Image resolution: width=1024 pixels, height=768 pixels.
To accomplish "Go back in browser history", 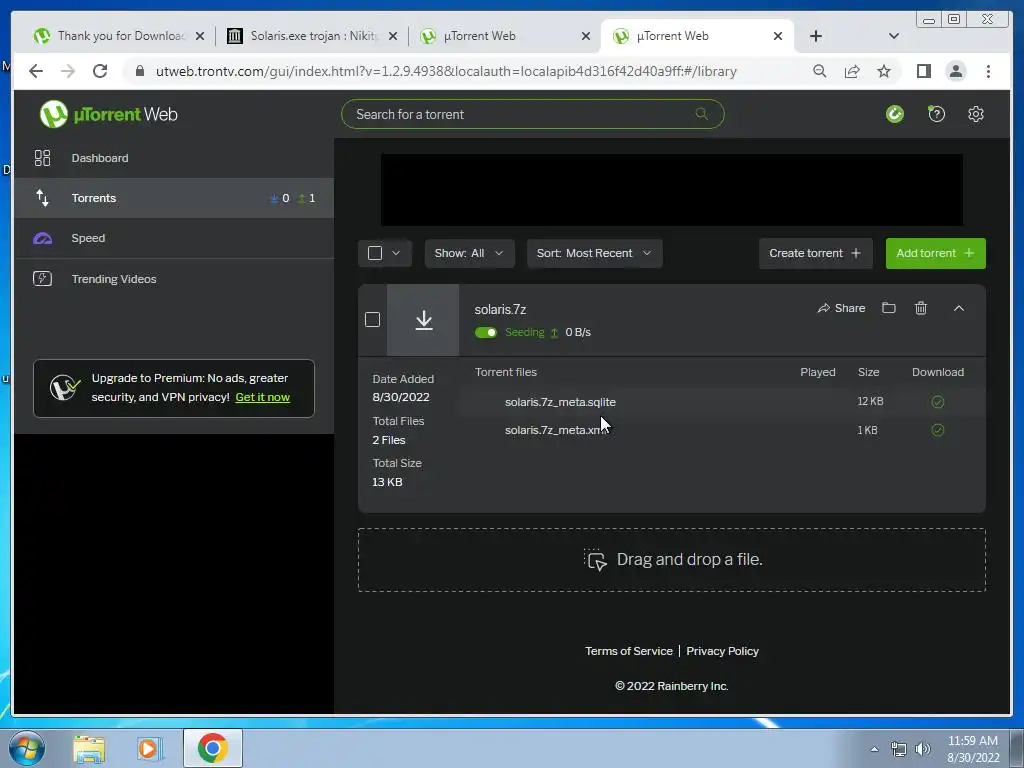I will [36, 71].
